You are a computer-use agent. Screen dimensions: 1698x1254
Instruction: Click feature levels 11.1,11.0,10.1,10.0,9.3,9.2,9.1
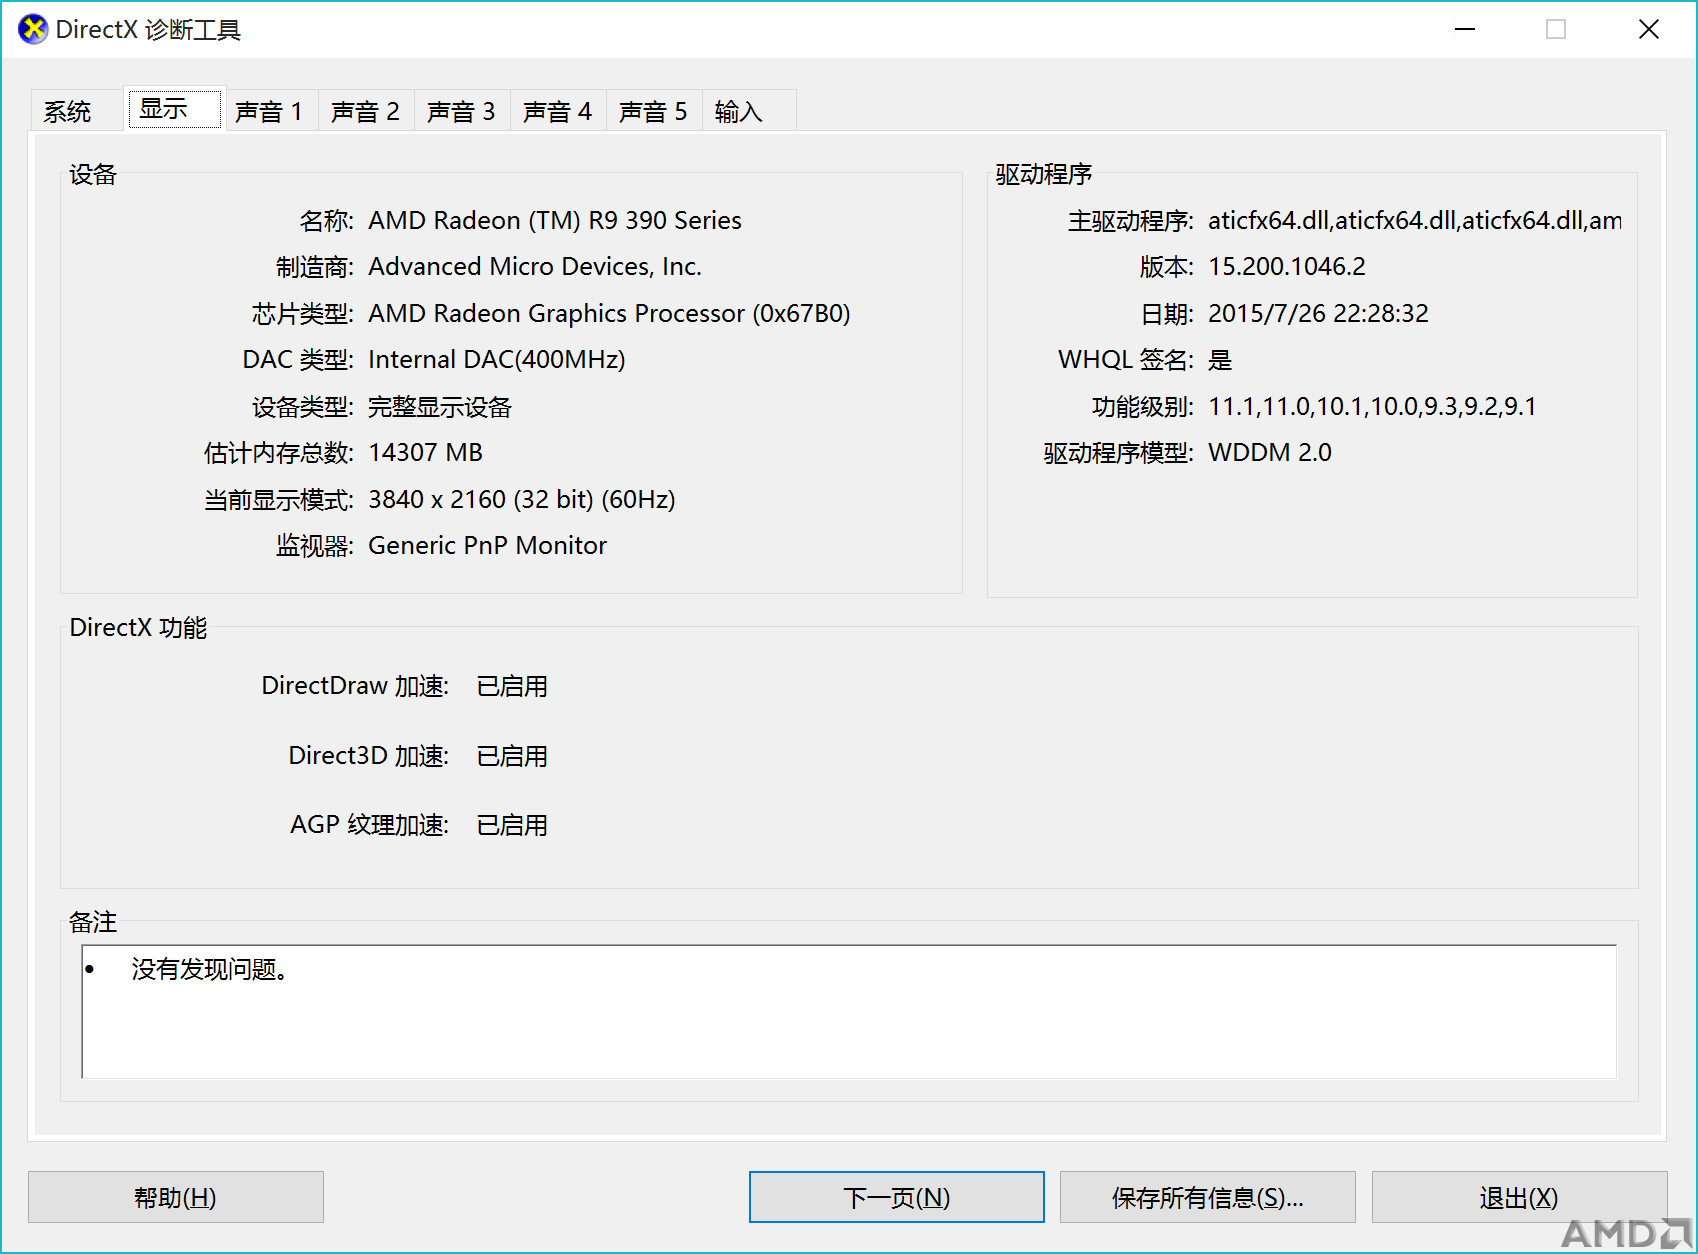[x=1372, y=407]
